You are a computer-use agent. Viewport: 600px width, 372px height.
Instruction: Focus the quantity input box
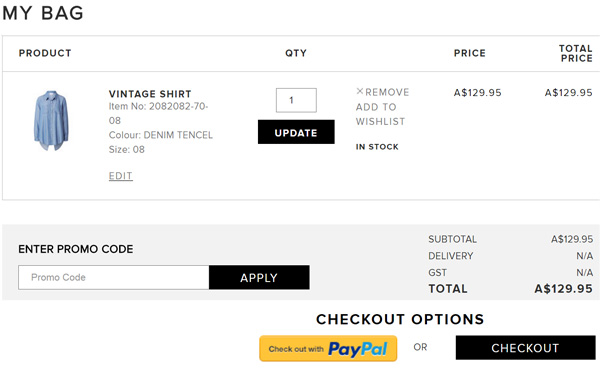tap(296, 100)
